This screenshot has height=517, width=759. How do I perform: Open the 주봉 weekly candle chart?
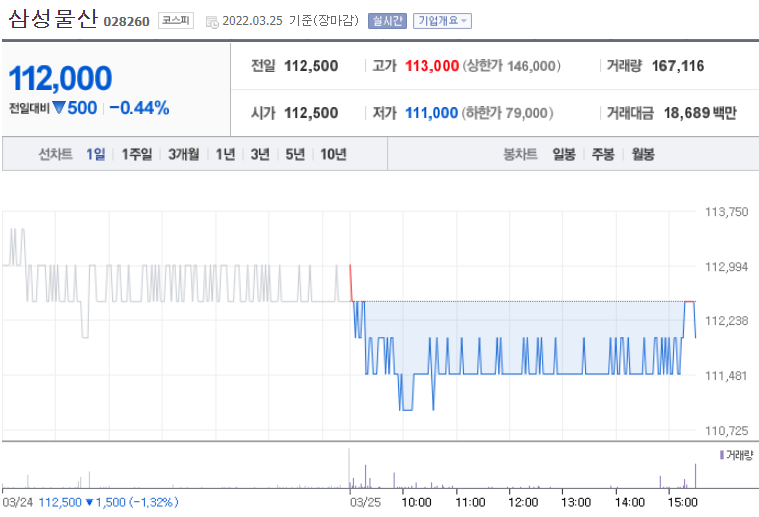[603, 154]
